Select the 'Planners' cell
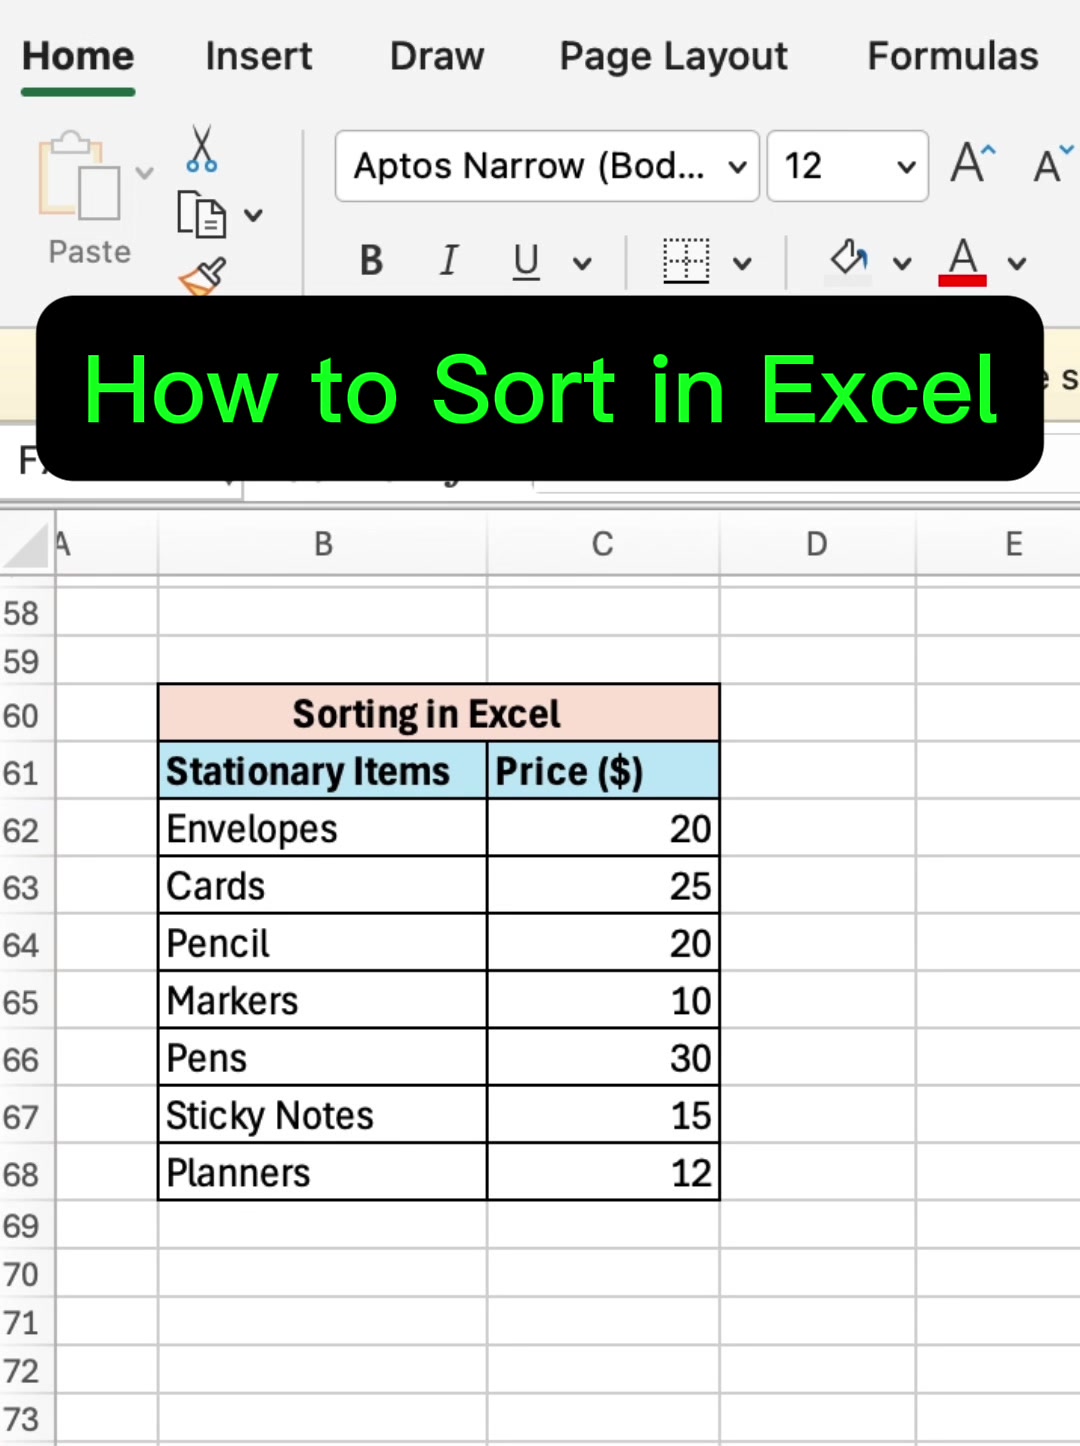This screenshot has width=1080, height=1446. click(323, 1172)
